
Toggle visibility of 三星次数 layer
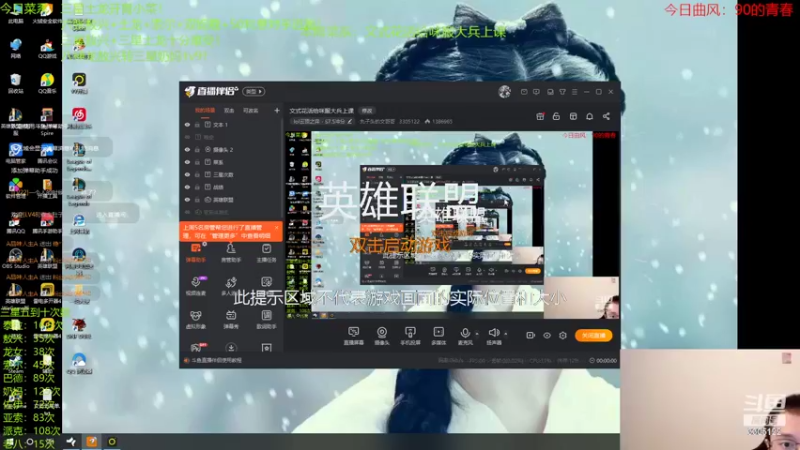point(187,174)
